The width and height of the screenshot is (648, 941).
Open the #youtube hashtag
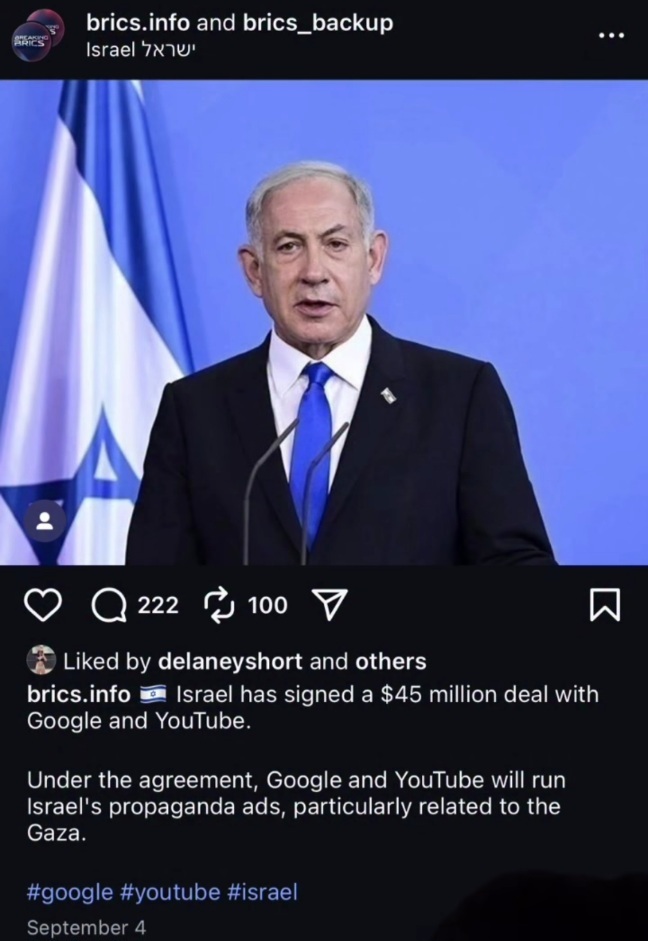(170, 892)
